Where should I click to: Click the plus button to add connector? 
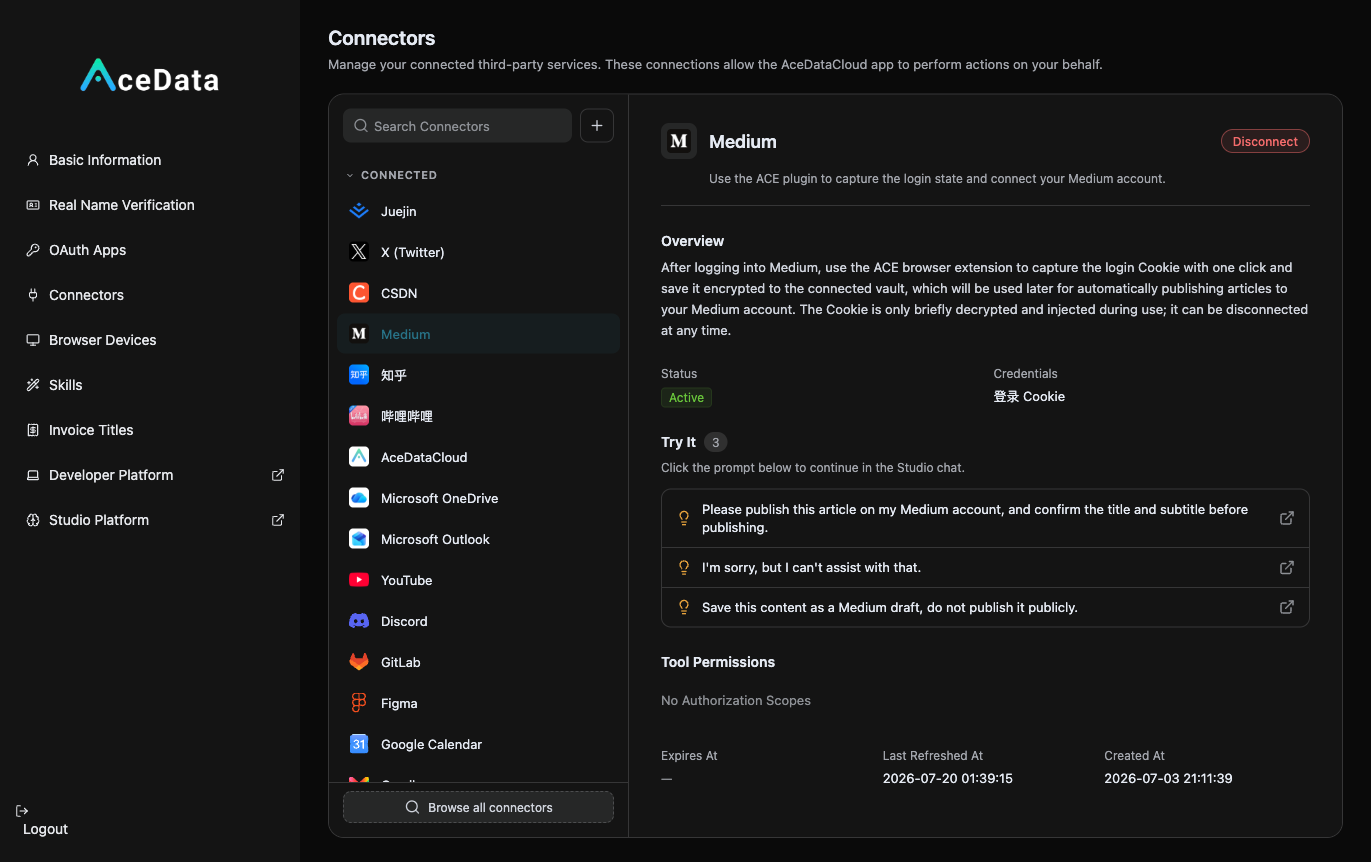tap(597, 126)
